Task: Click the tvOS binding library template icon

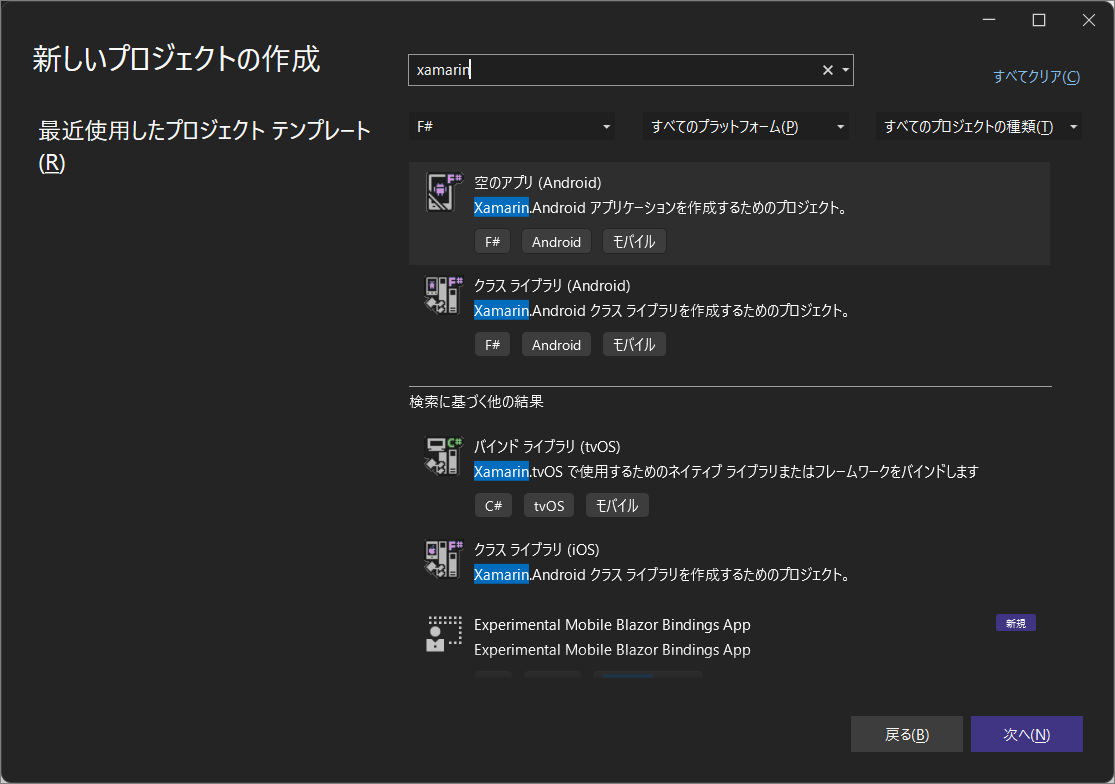Action: click(x=444, y=456)
